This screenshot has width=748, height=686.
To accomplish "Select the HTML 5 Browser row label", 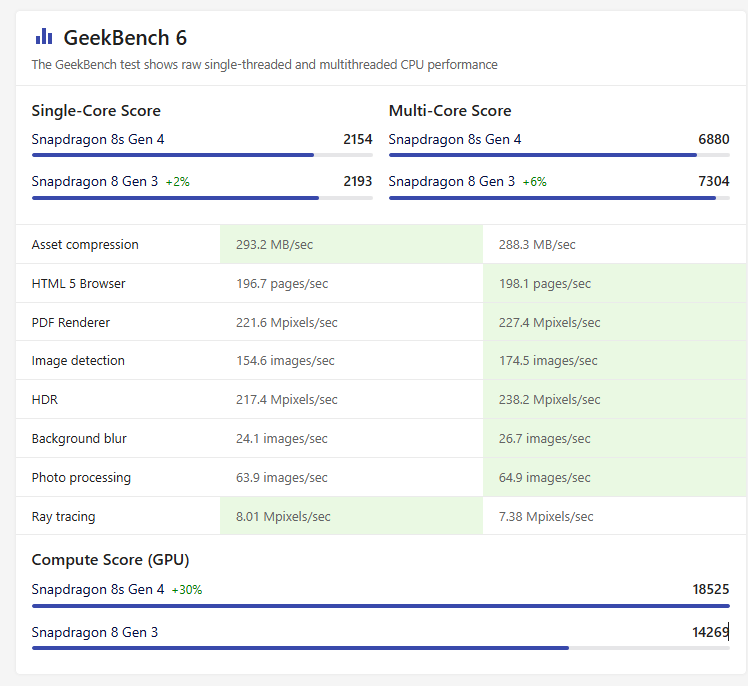I will tap(79, 284).
